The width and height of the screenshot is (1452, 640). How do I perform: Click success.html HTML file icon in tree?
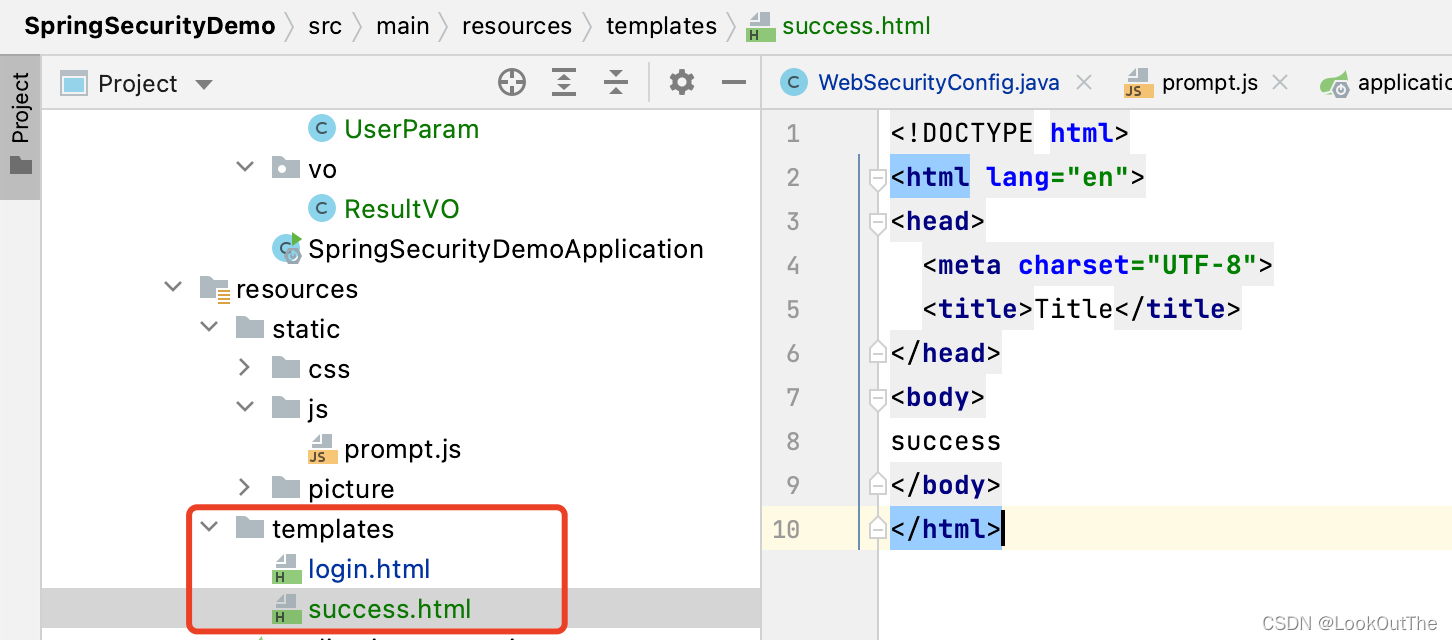[x=286, y=609]
